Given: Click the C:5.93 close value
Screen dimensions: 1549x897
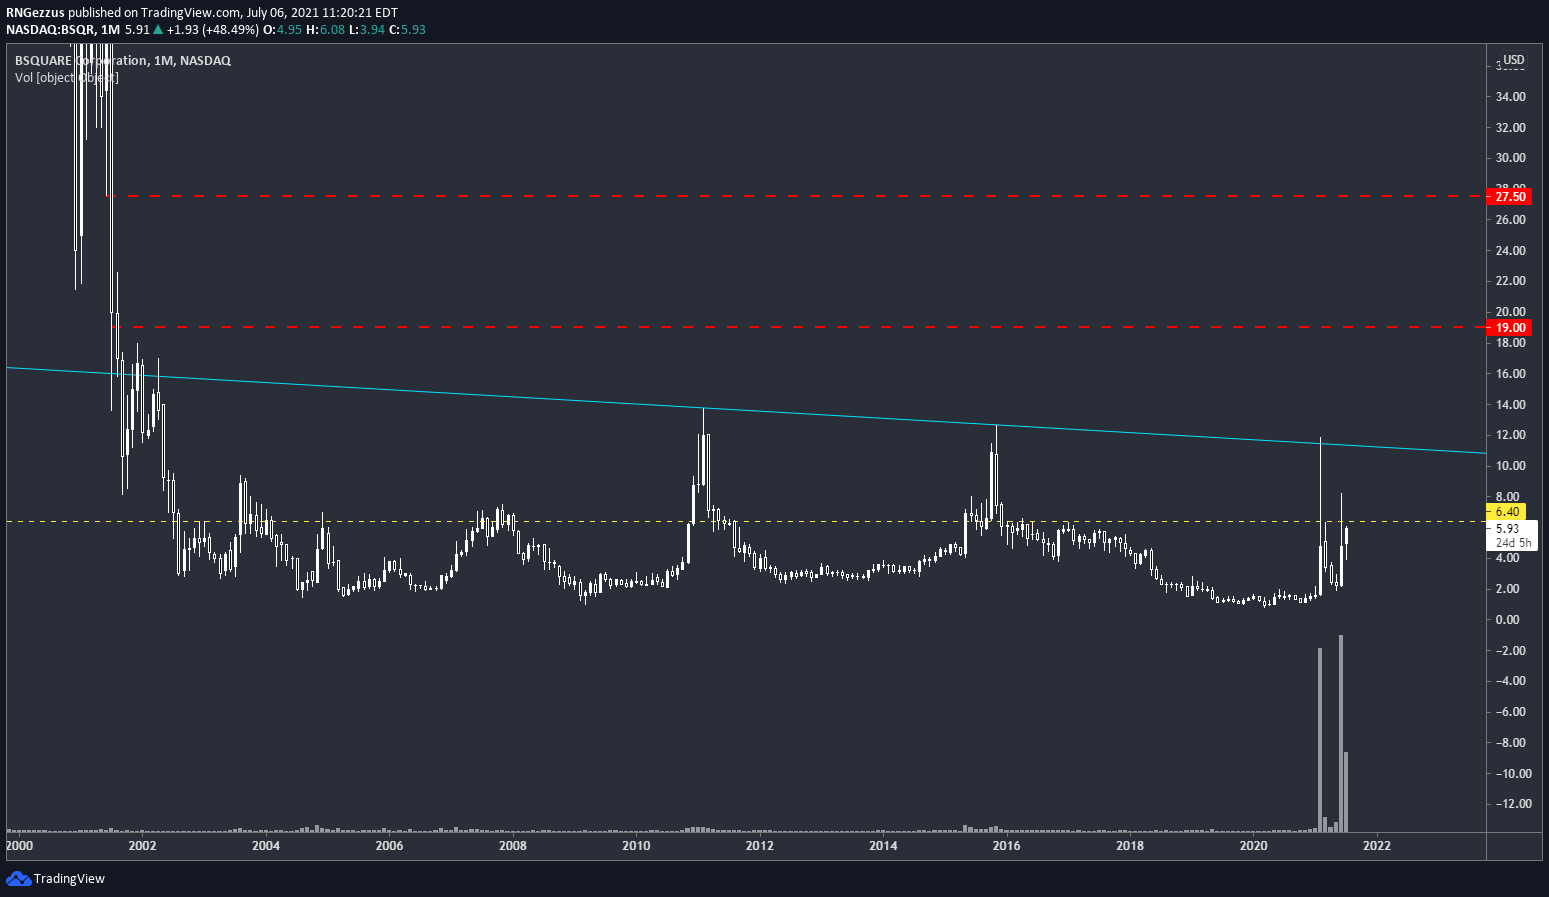Looking at the screenshot, I should click(407, 30).
